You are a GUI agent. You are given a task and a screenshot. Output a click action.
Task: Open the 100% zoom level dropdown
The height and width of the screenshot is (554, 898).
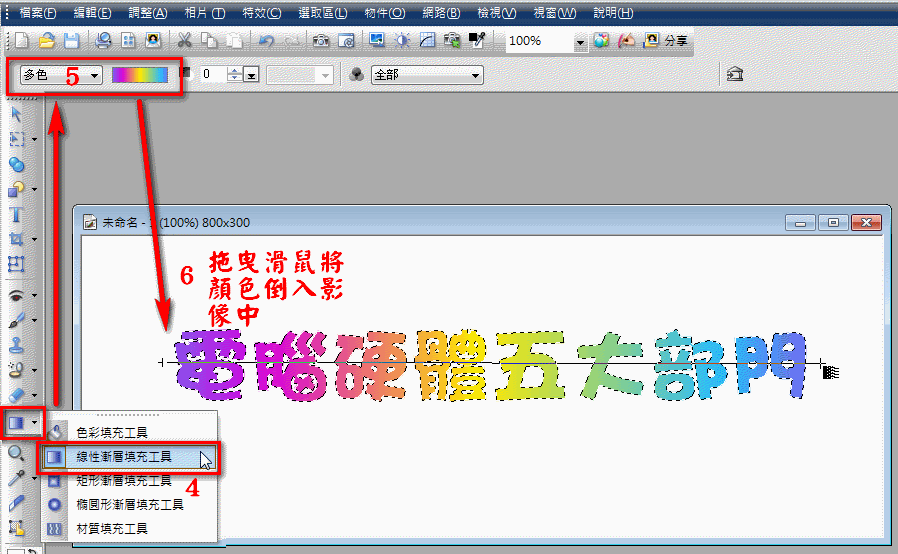coord(581,42)
